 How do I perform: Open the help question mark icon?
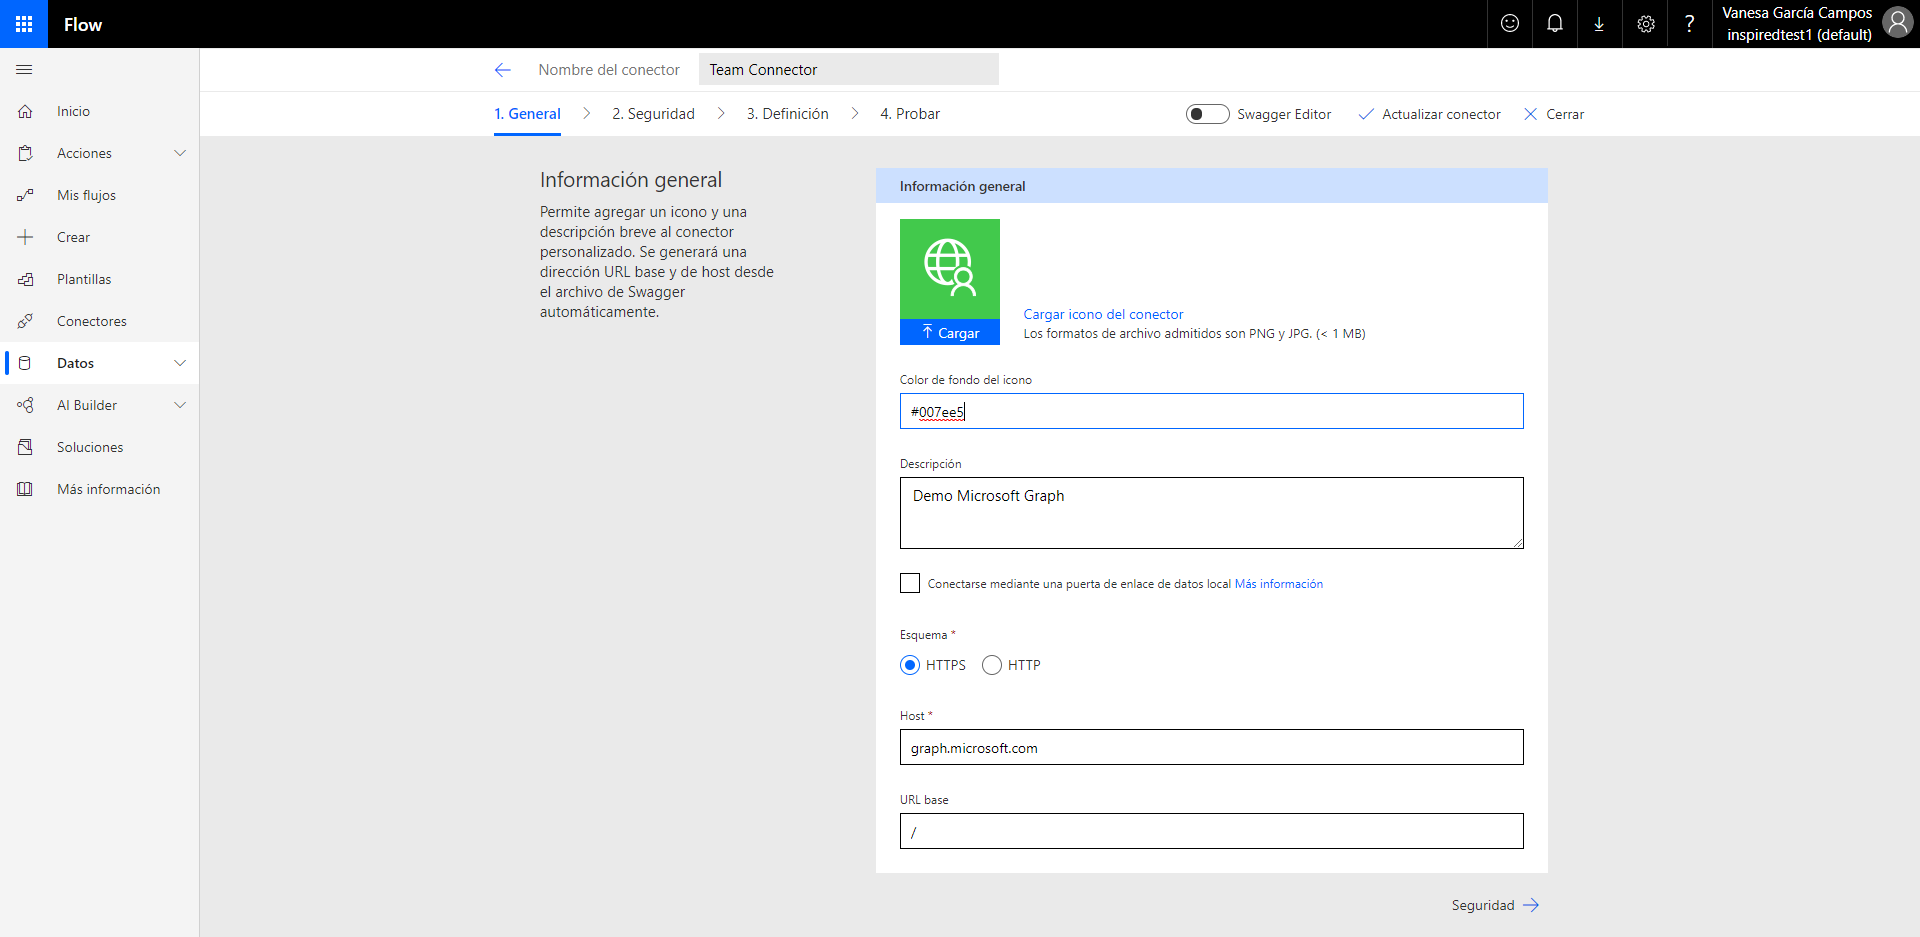click(1689, 24)
